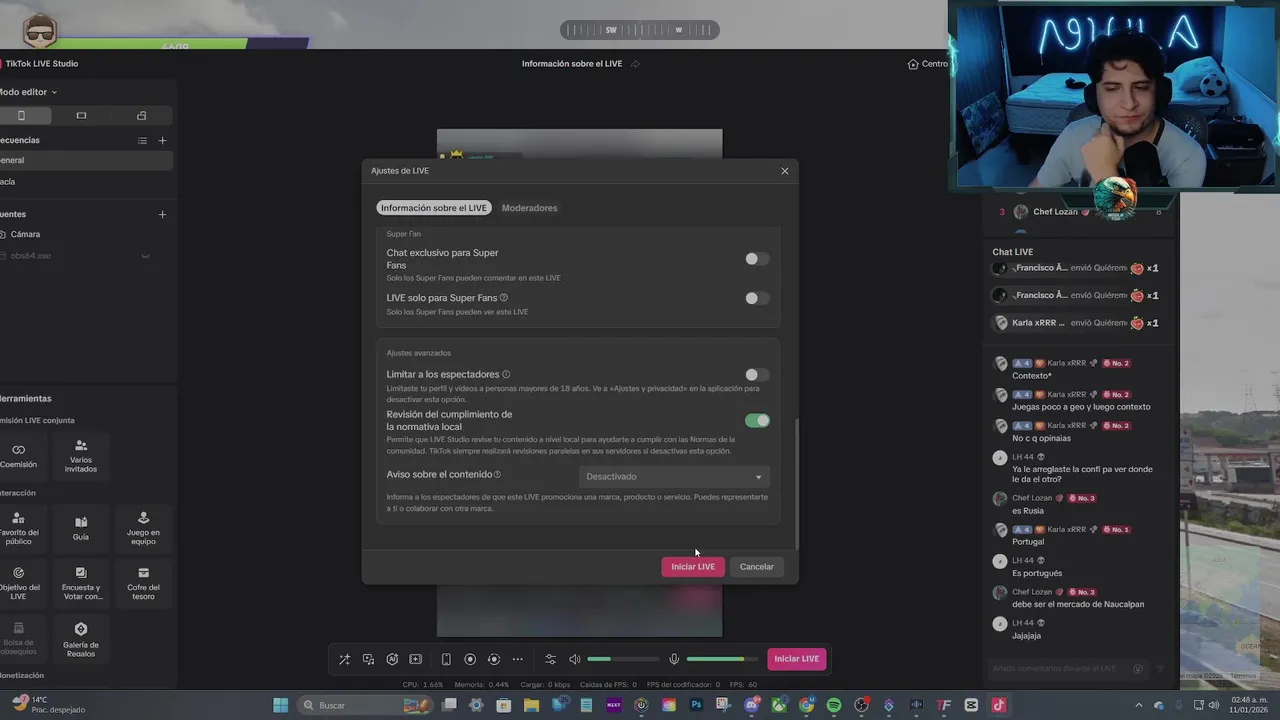Open the magic effects wand tool
1280x720 pixels.
point(344,659)
